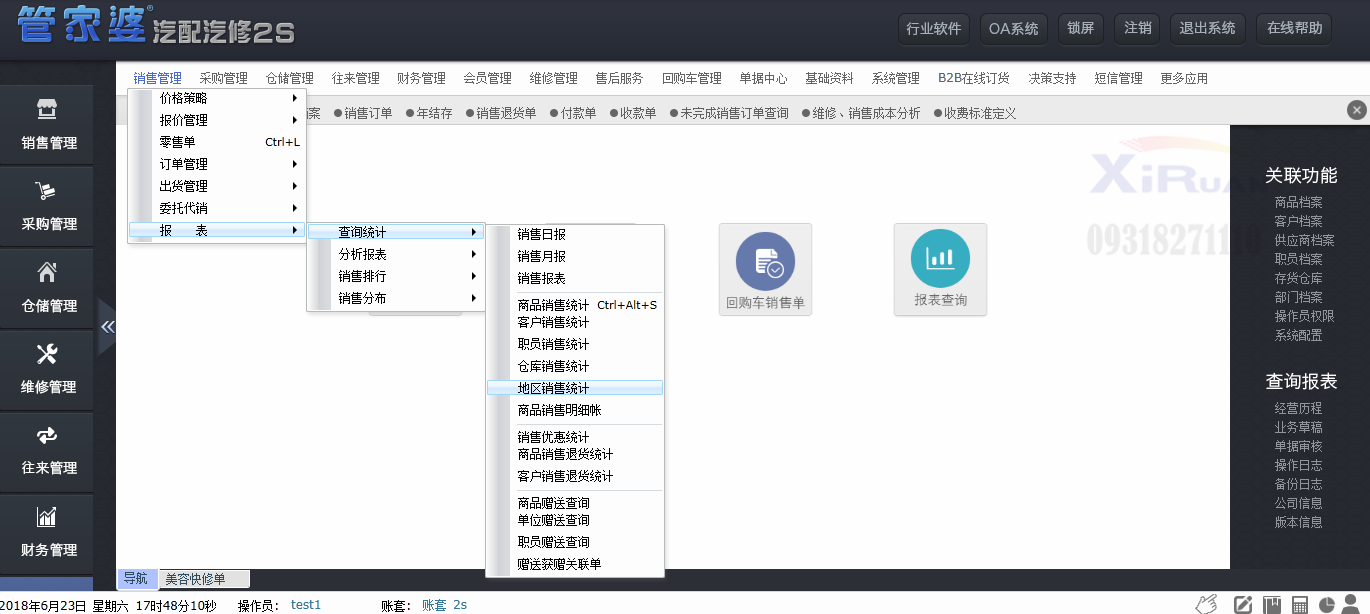Click the edit note icon in status bar
This screenshot has height=614, width=1370.
point(1243,605)
